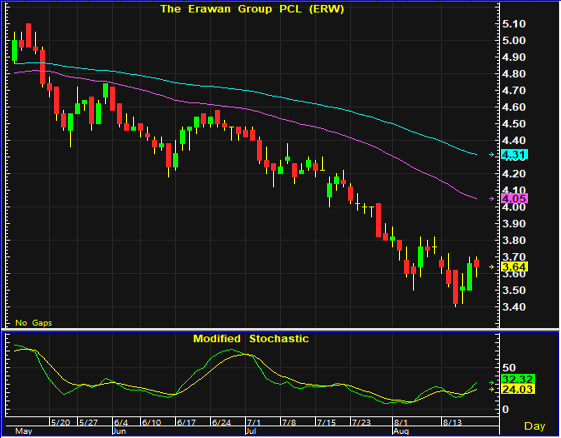
Task: Click the Day timeframe label
Action: tap(535, 426)
